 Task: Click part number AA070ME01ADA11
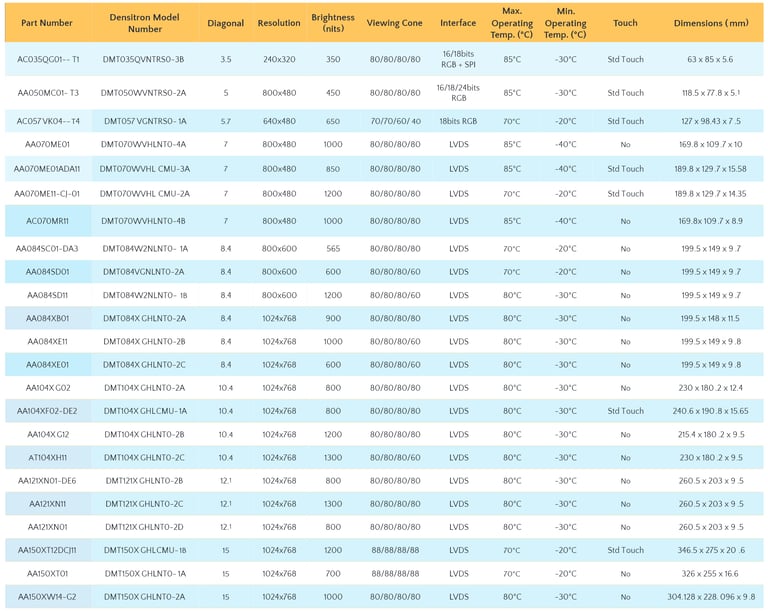[x=47, y=169]
